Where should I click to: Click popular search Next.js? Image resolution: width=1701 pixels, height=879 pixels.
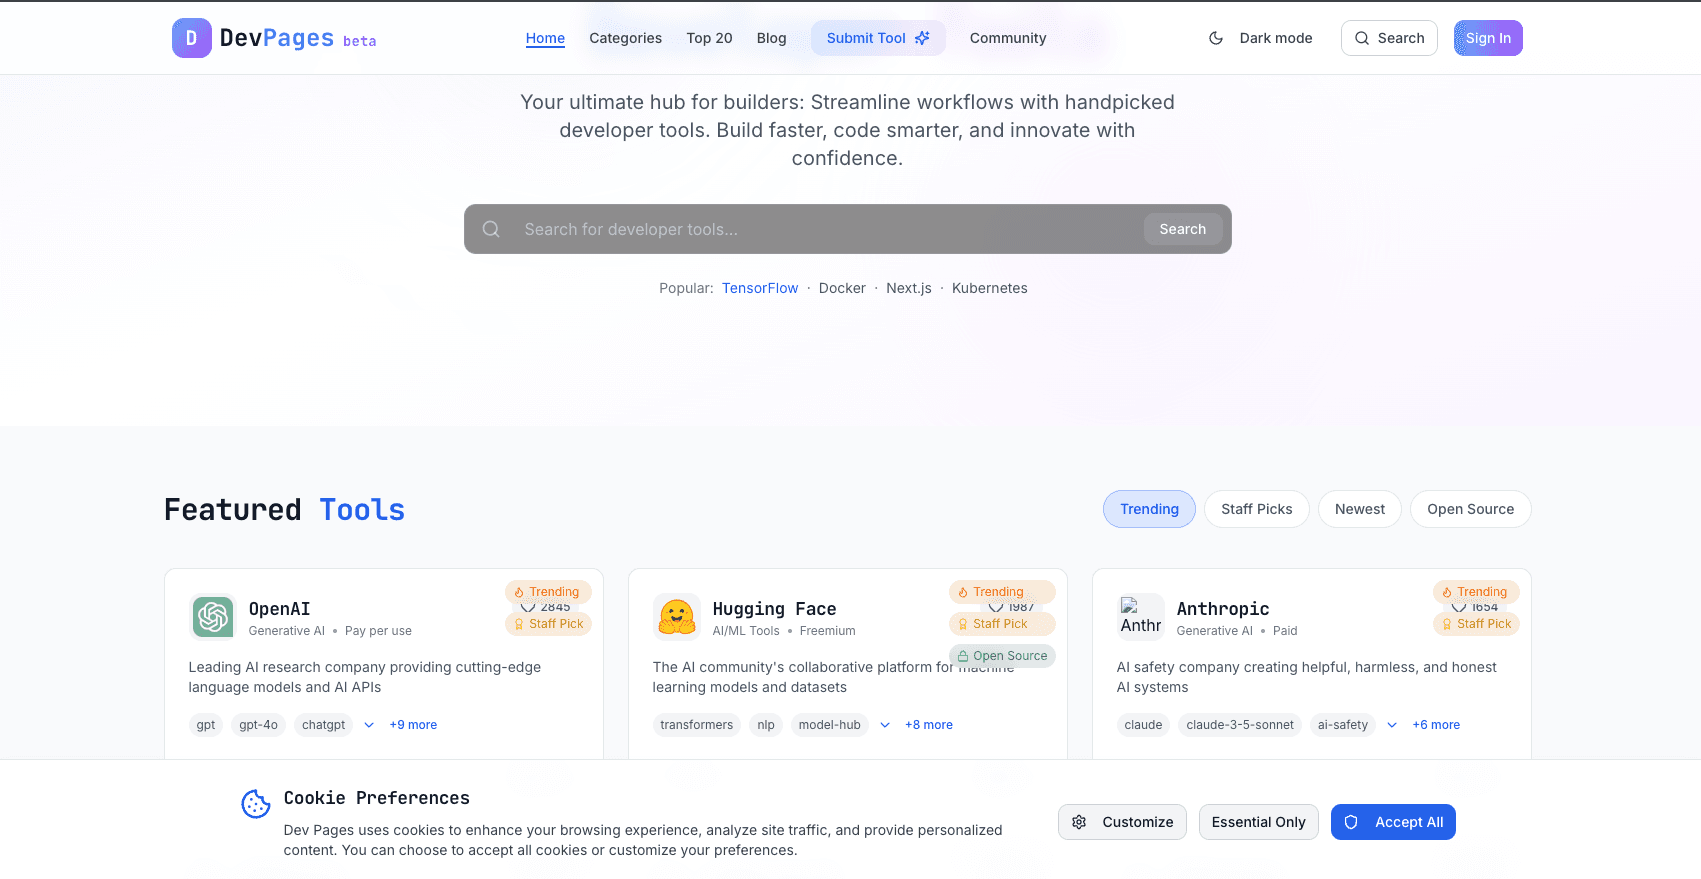tap(909, 288)
